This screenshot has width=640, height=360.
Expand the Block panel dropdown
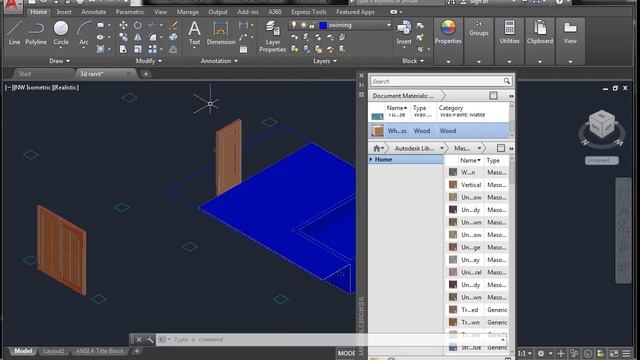coord(413,61)
